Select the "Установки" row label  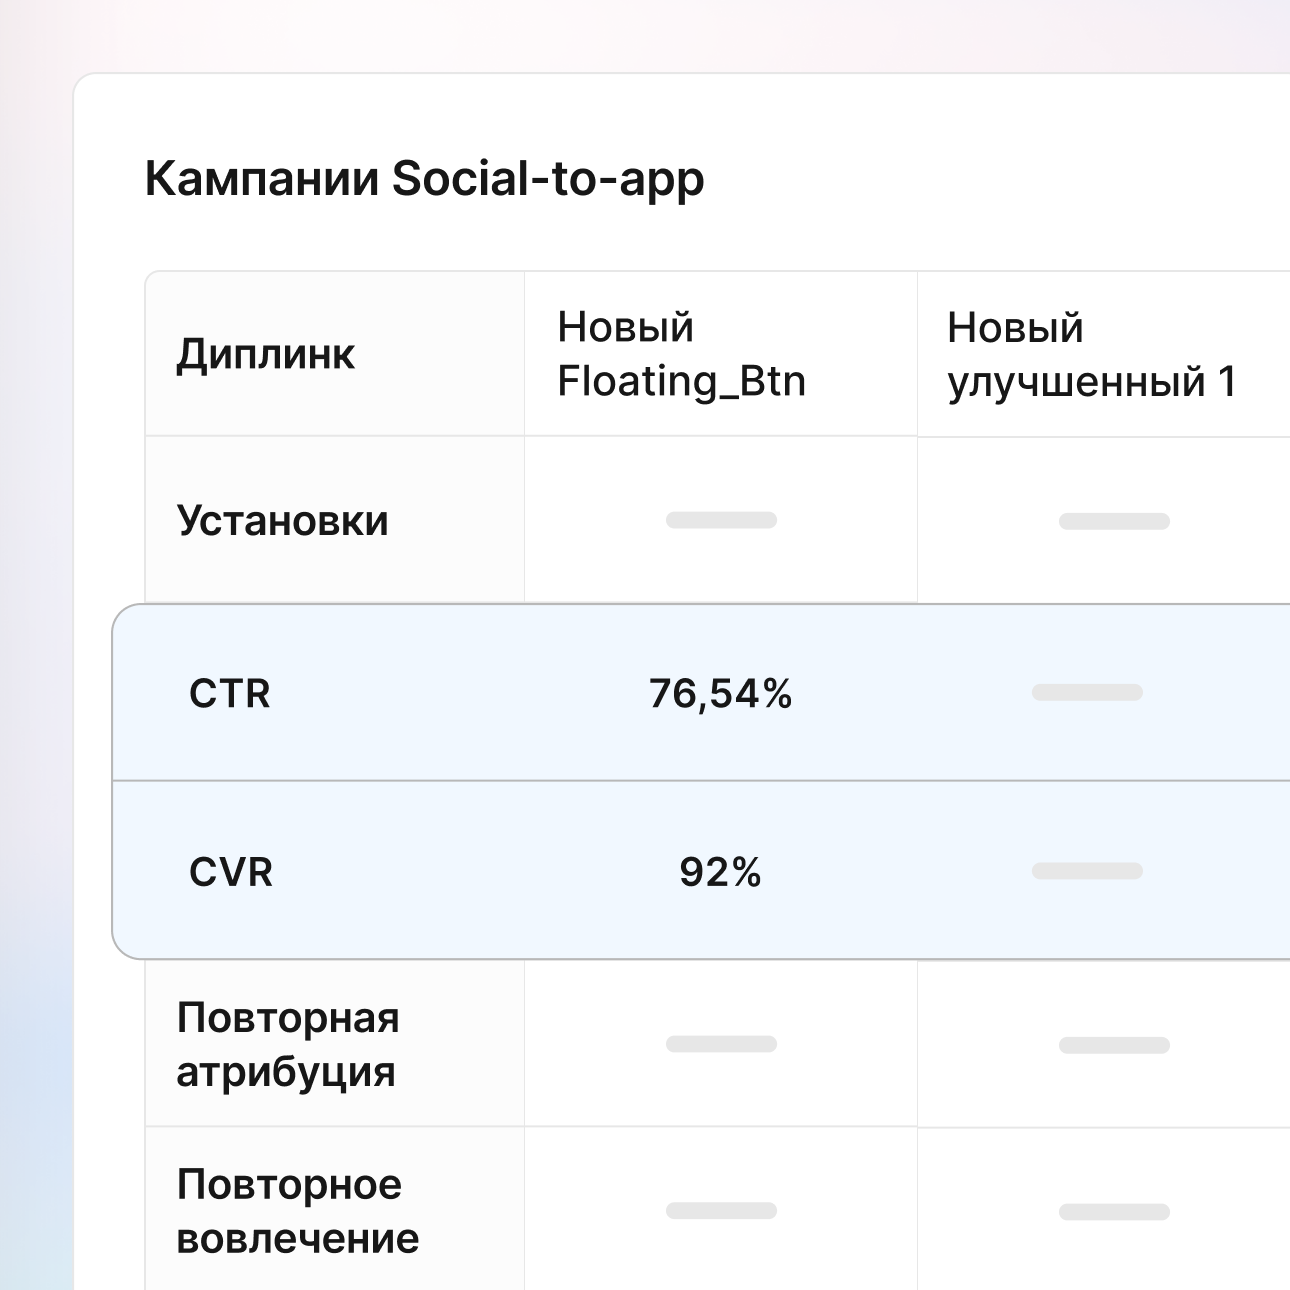pyautogui.click(x=282, y=521)
